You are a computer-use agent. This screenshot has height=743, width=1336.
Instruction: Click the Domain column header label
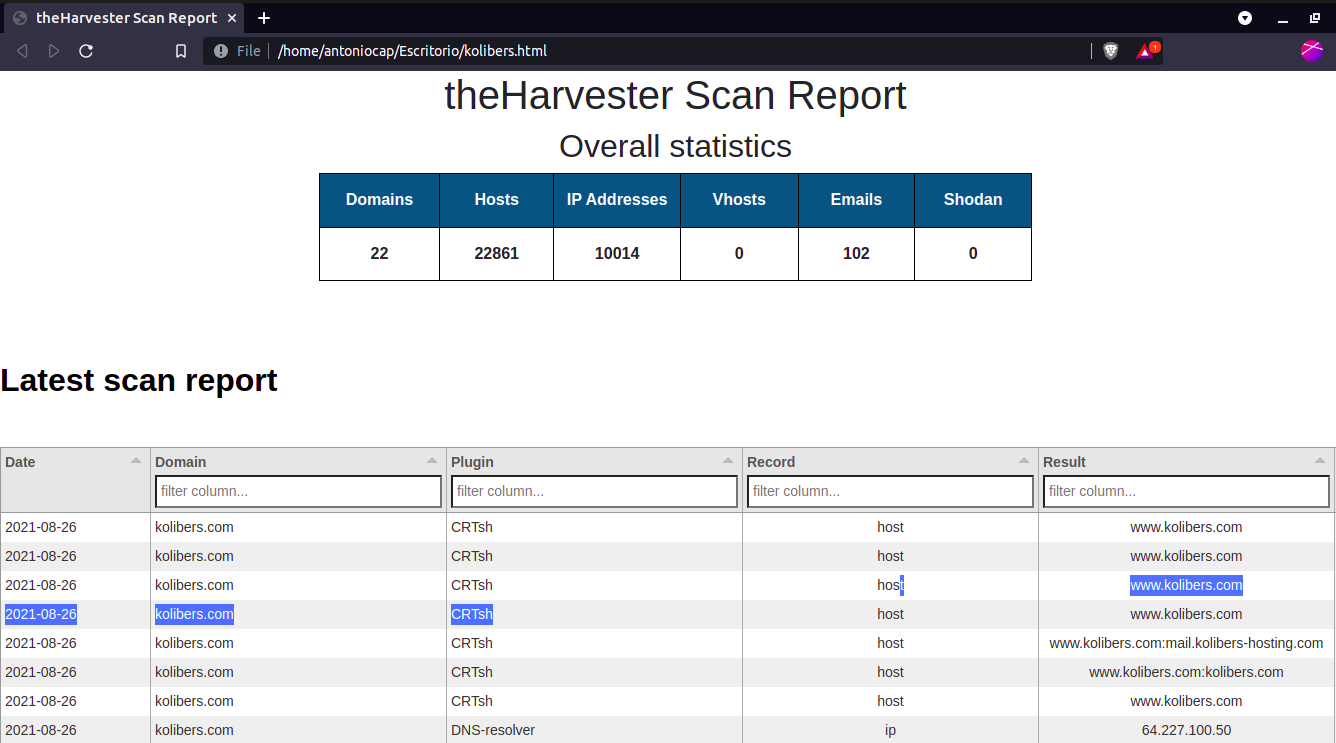[x=181, y=462]
